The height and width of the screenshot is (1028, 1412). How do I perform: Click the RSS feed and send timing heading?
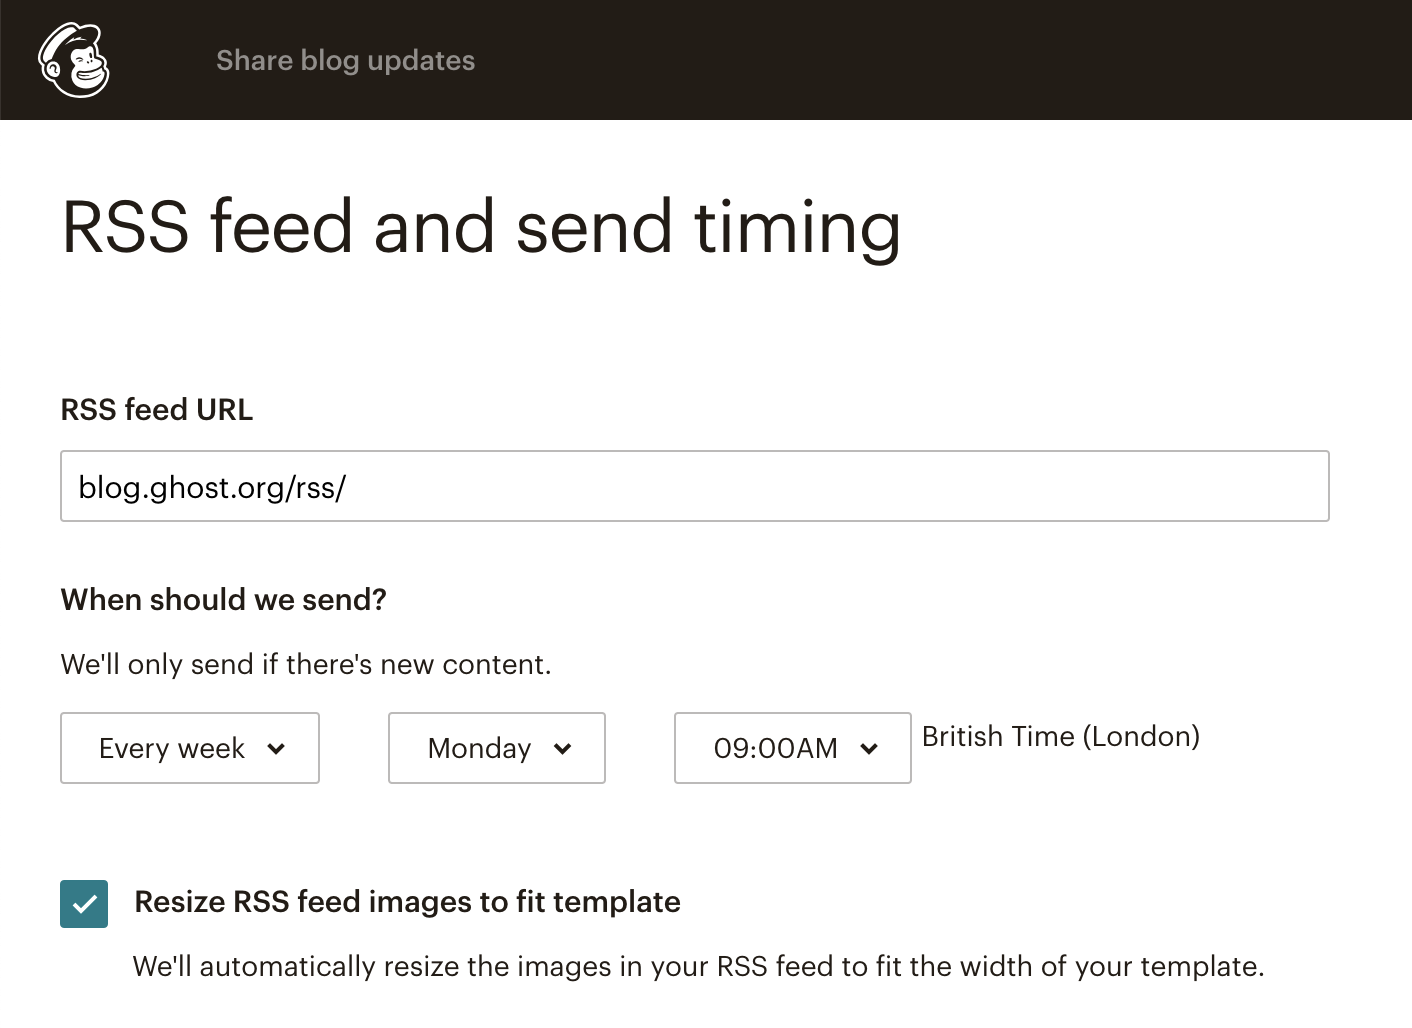pos(481,227)
